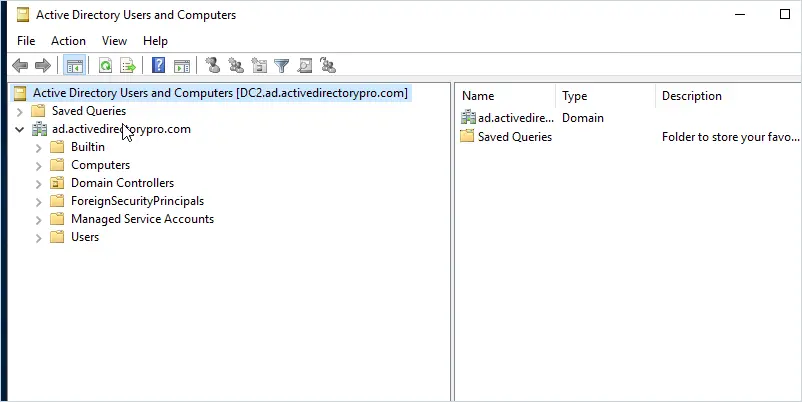The height and width of the screenshot is (402, 802).
Task: Select the Computers tree item
Action: [100, 165]
